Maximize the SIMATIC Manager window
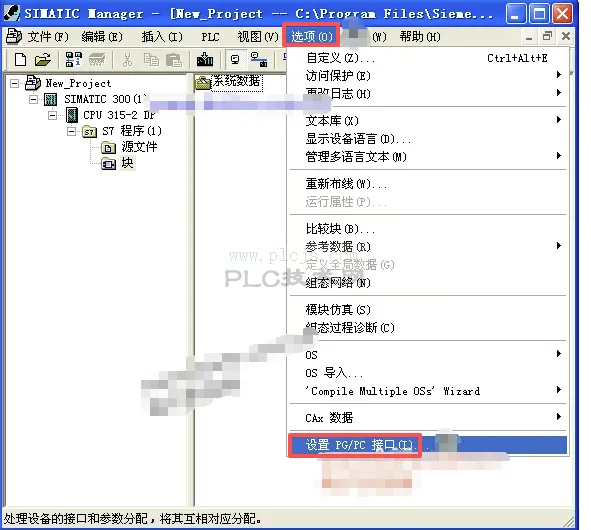The image size is (591, 530). 539,14
